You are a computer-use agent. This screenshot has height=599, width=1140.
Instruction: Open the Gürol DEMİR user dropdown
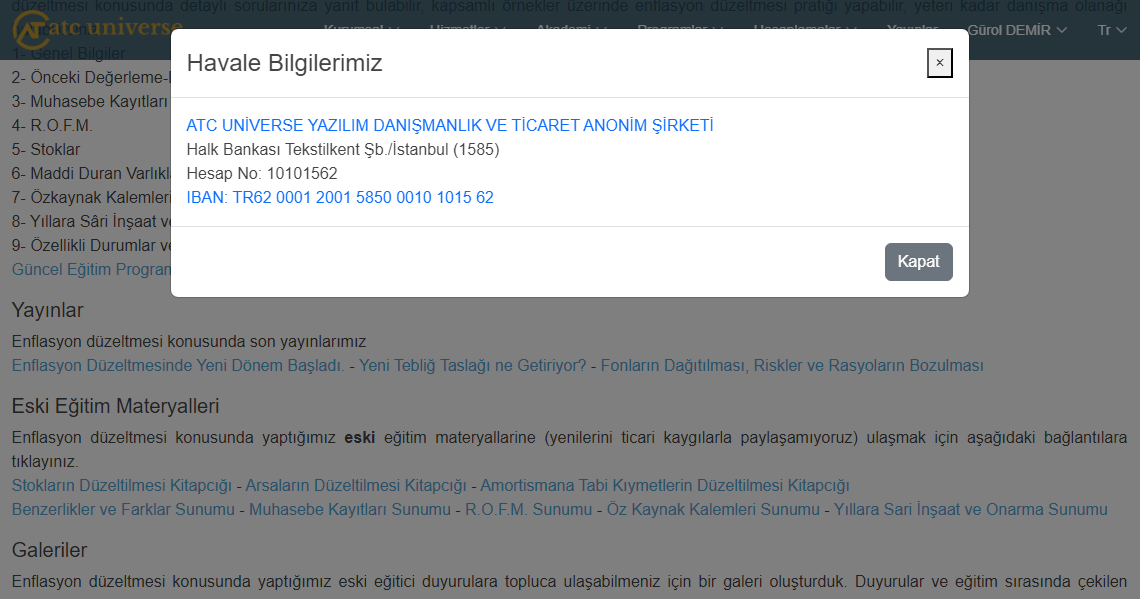click(1016, 31)
